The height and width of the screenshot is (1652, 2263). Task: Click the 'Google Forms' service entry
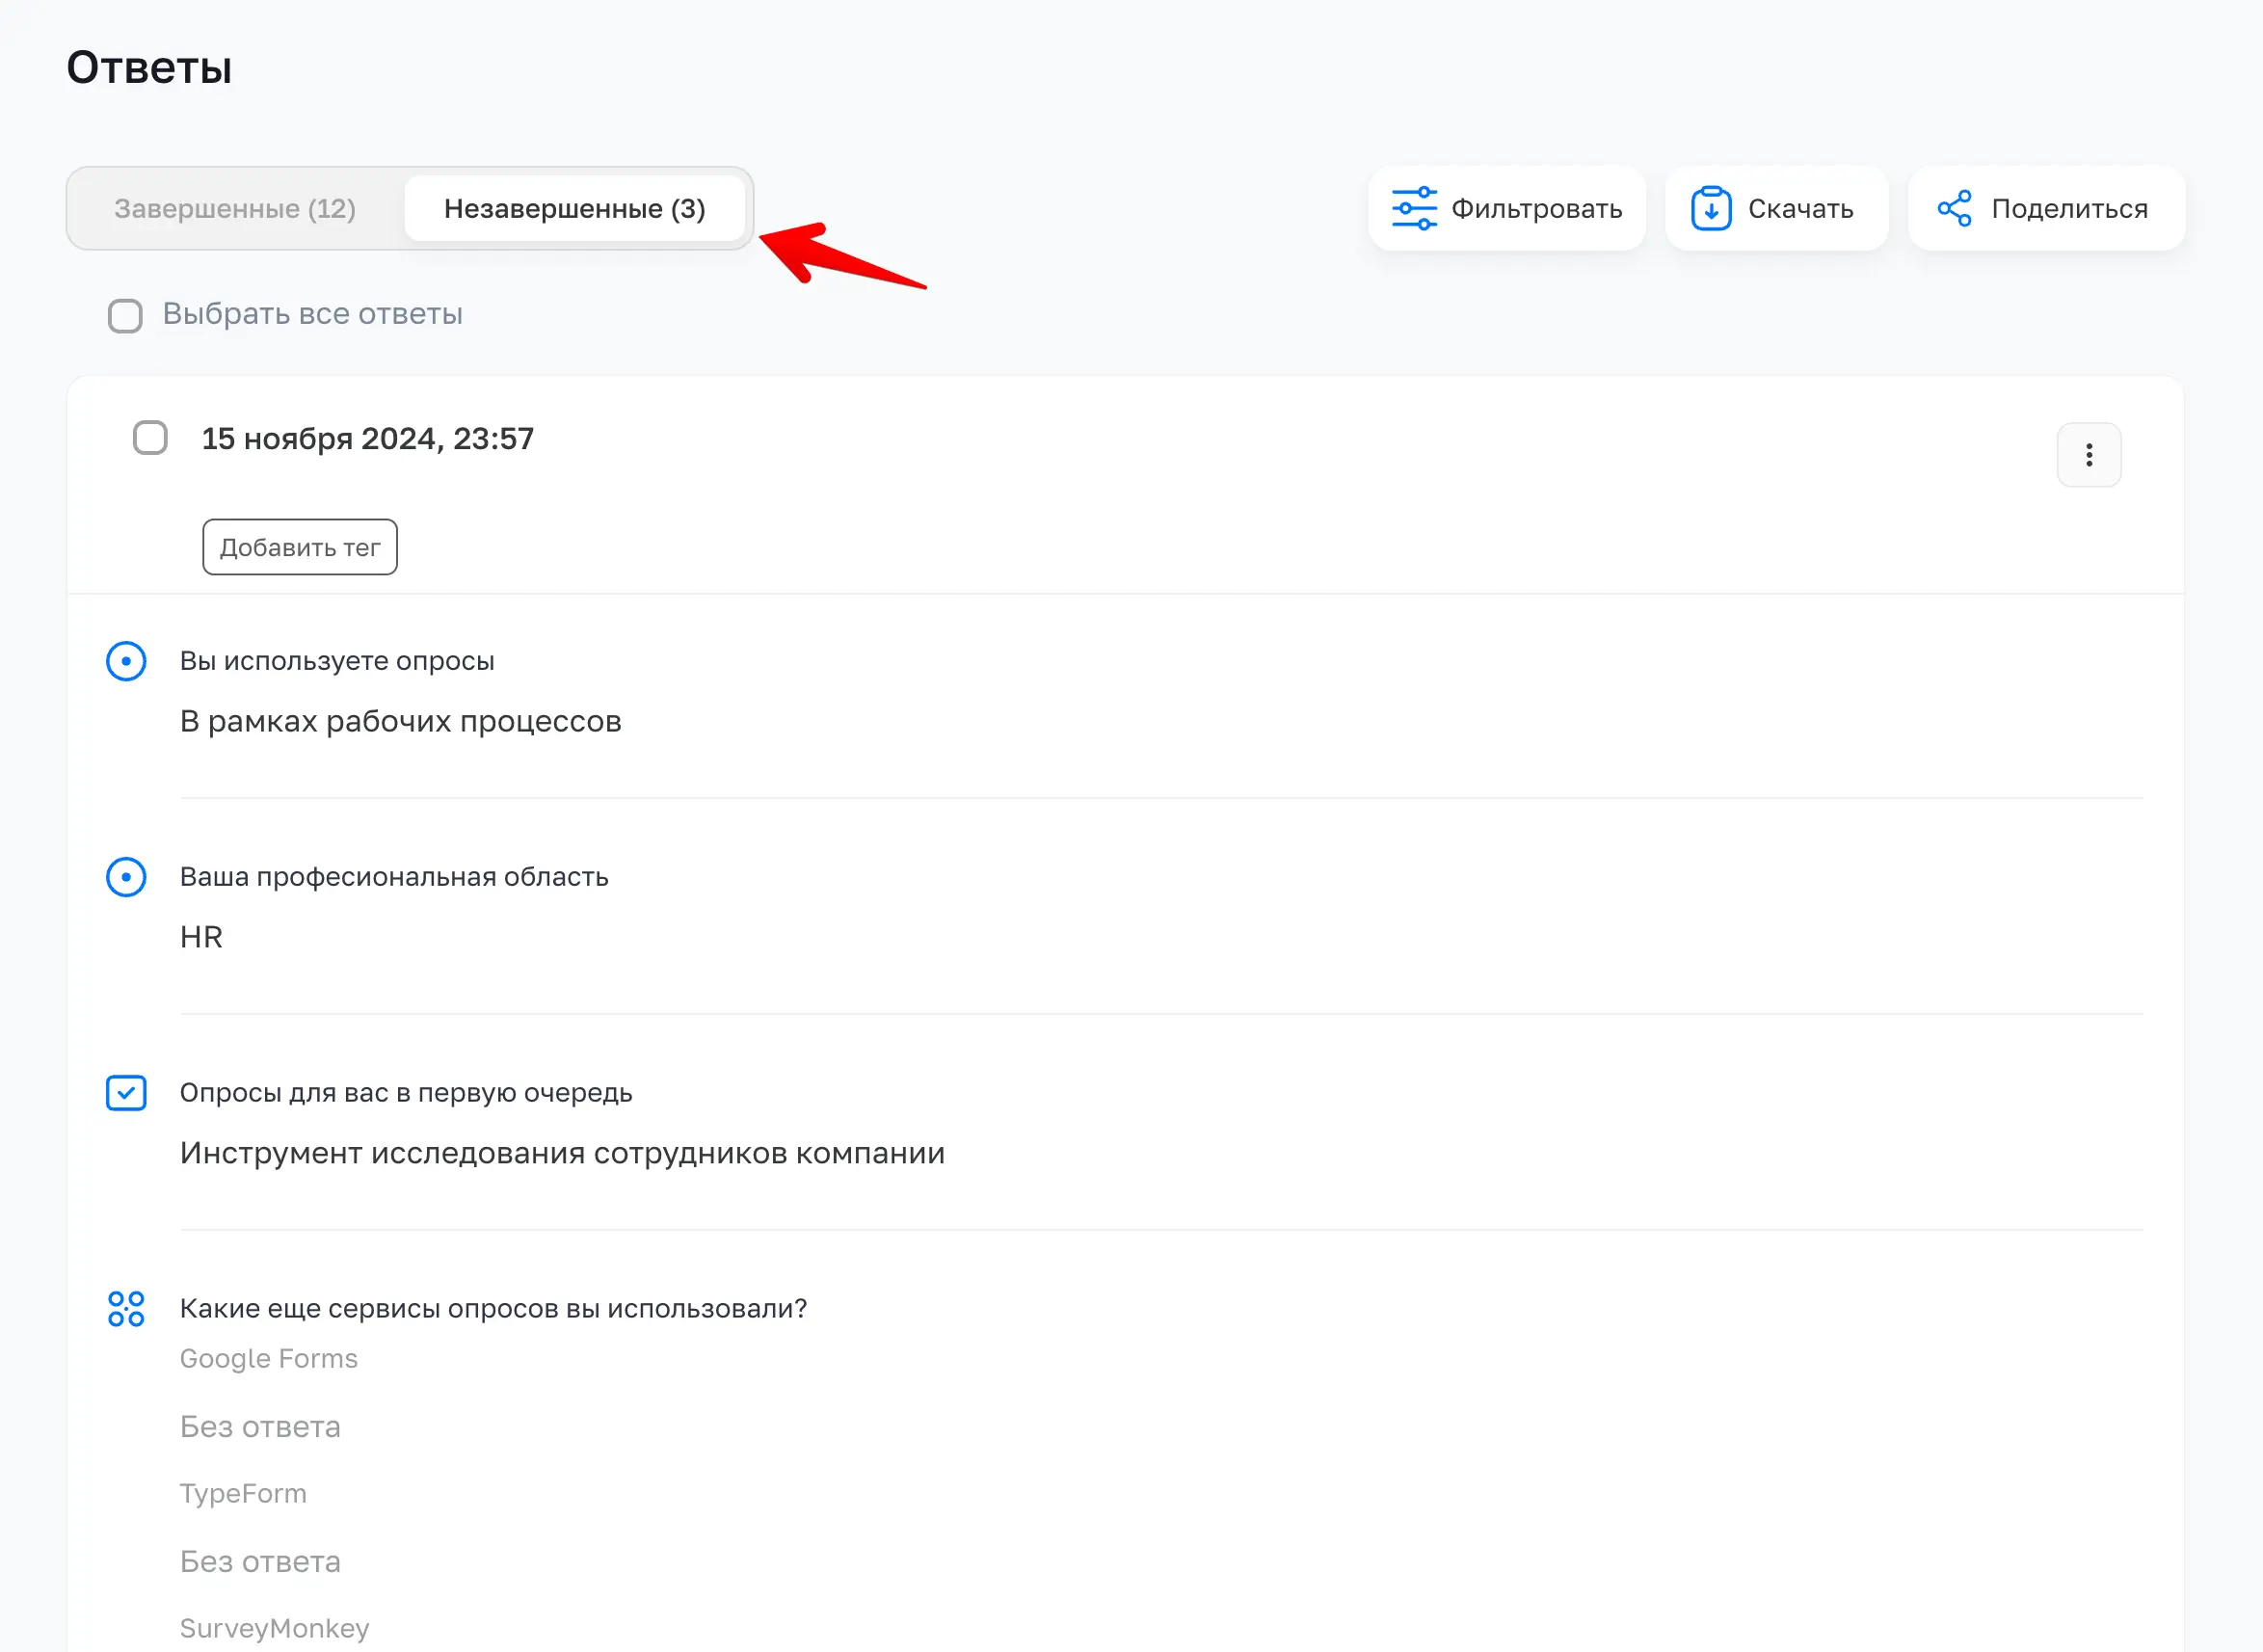click(268, 1358)
